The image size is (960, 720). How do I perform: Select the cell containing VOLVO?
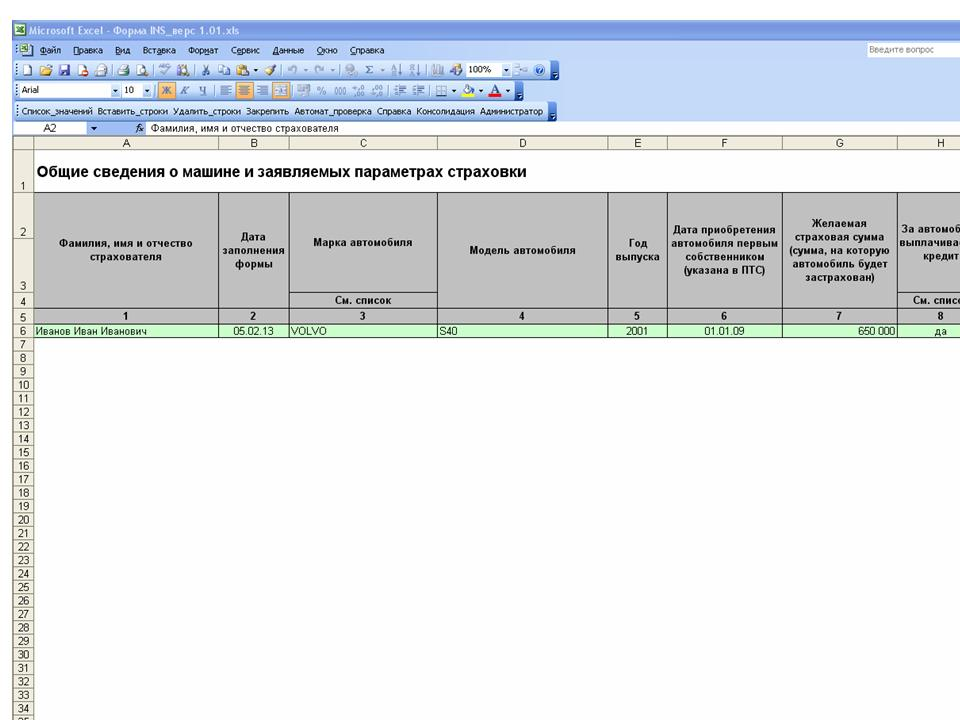363,331
